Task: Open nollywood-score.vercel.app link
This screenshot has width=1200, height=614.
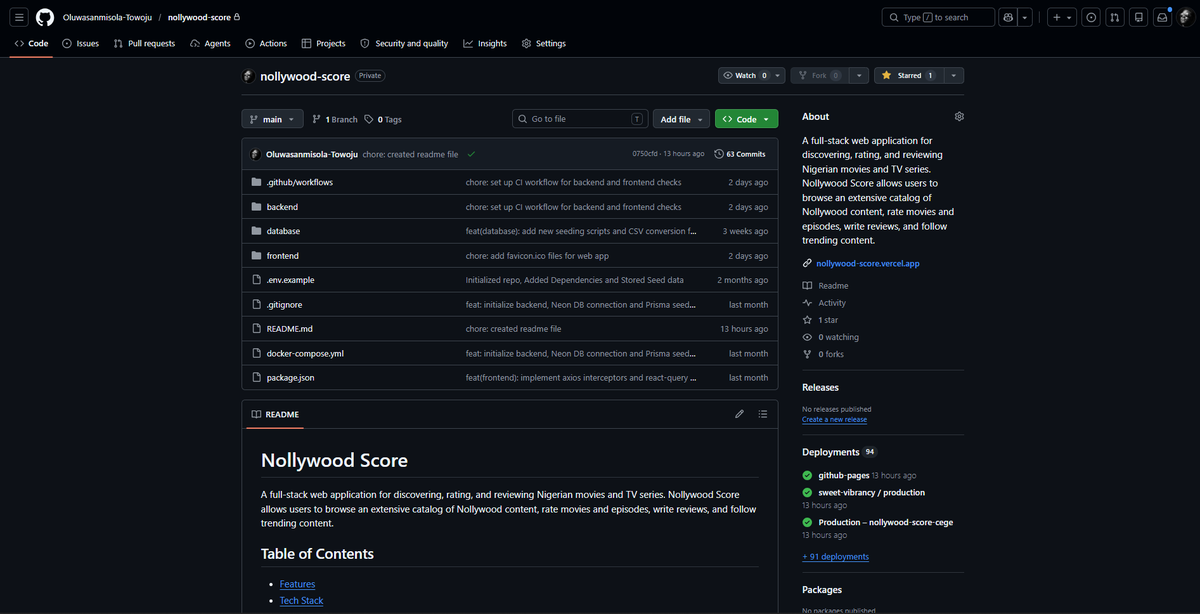Action: [867, 263]
